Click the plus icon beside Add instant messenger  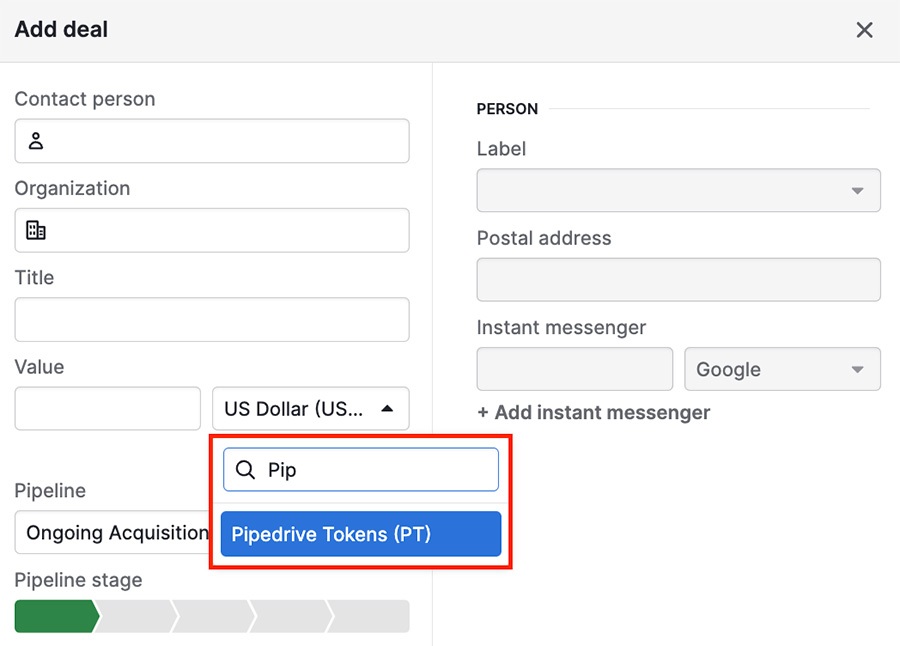point(483,412)
